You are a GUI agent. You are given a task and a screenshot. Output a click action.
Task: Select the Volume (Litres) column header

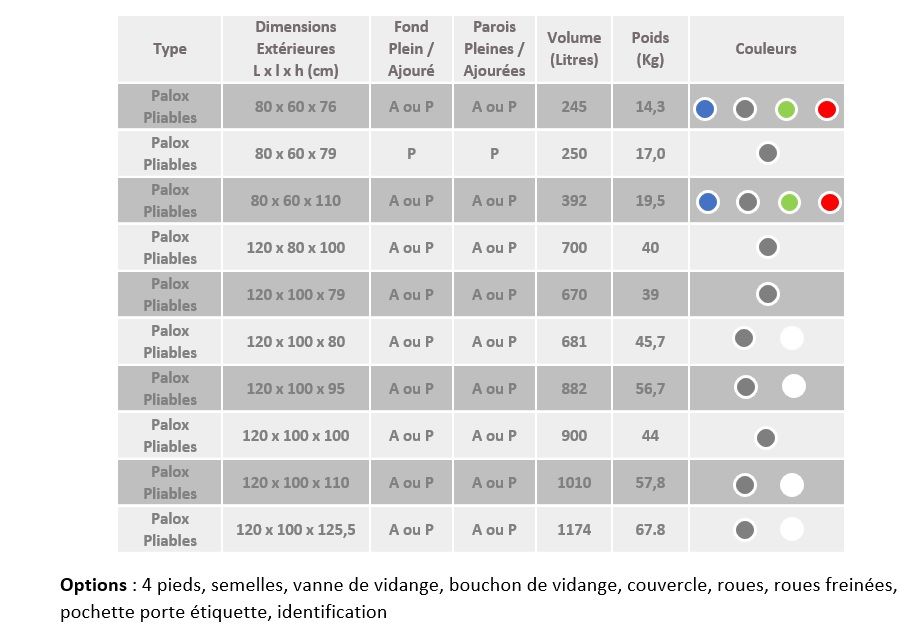574,49
